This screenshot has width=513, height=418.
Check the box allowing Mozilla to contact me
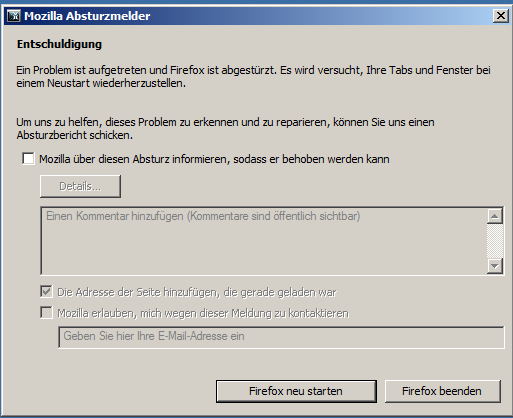(x=46, y=313)
